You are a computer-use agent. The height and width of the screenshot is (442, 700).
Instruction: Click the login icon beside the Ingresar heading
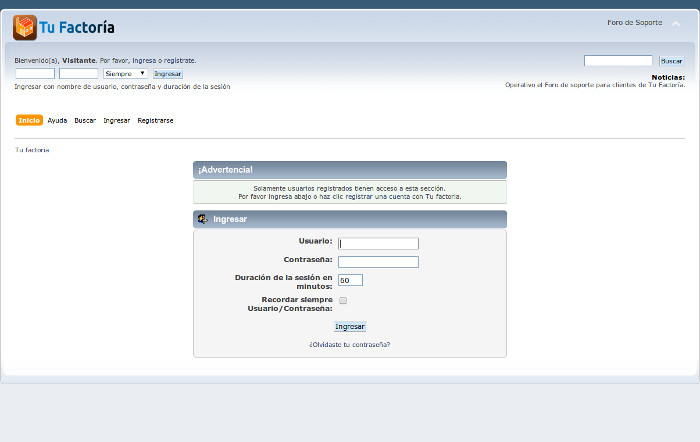pyautogui.click(x=203, y=219)
